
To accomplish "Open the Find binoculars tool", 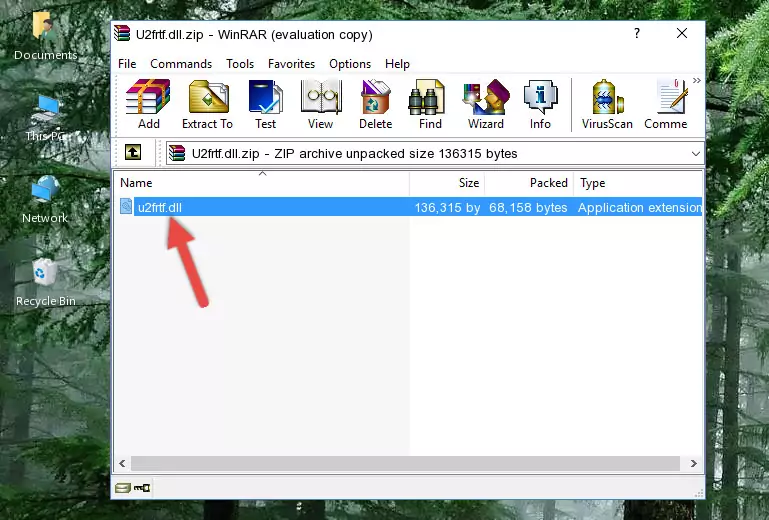I will point(430,104).
